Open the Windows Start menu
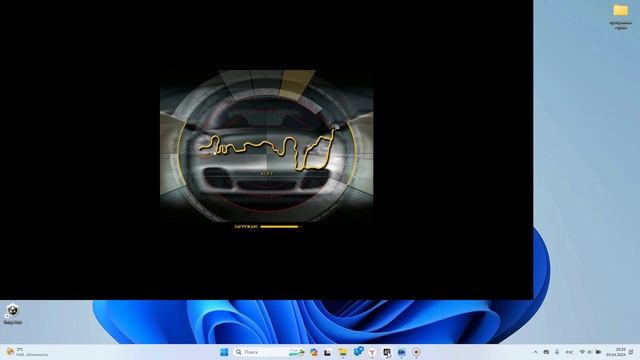640x360 pixels. [x=224, y=352]
